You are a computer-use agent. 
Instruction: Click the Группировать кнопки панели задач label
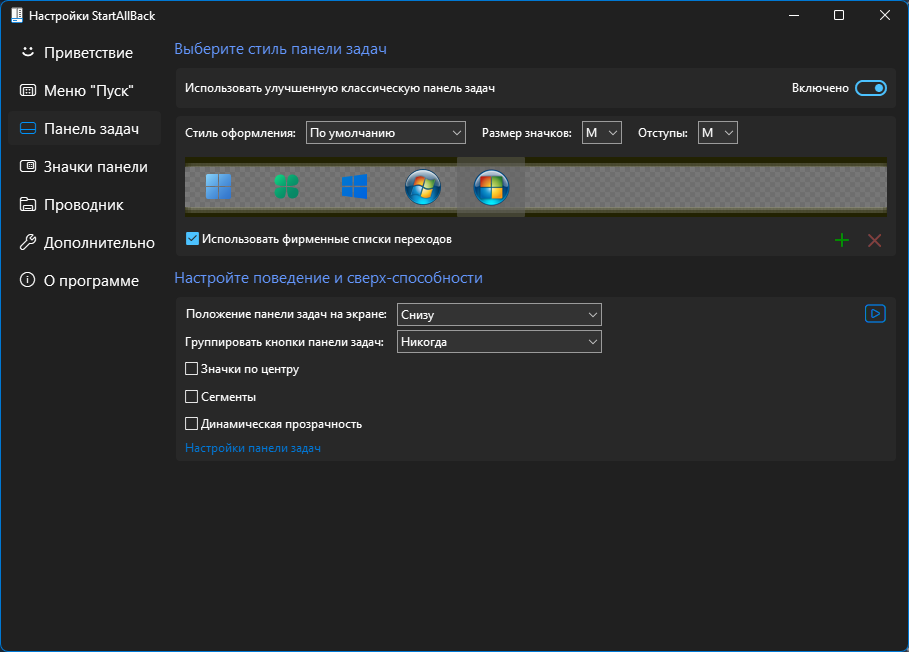(x=285, y=342)
